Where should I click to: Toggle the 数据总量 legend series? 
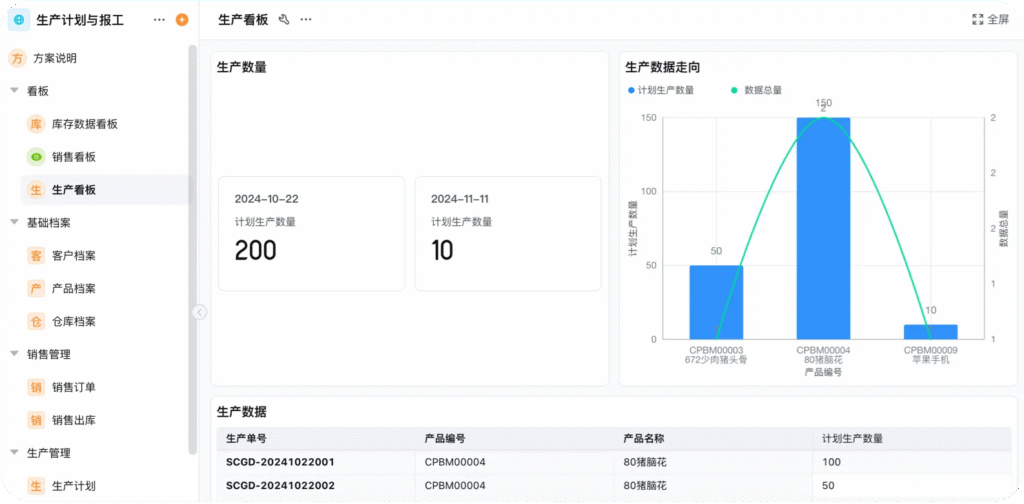pyautogui.click(x=757, y=90)
